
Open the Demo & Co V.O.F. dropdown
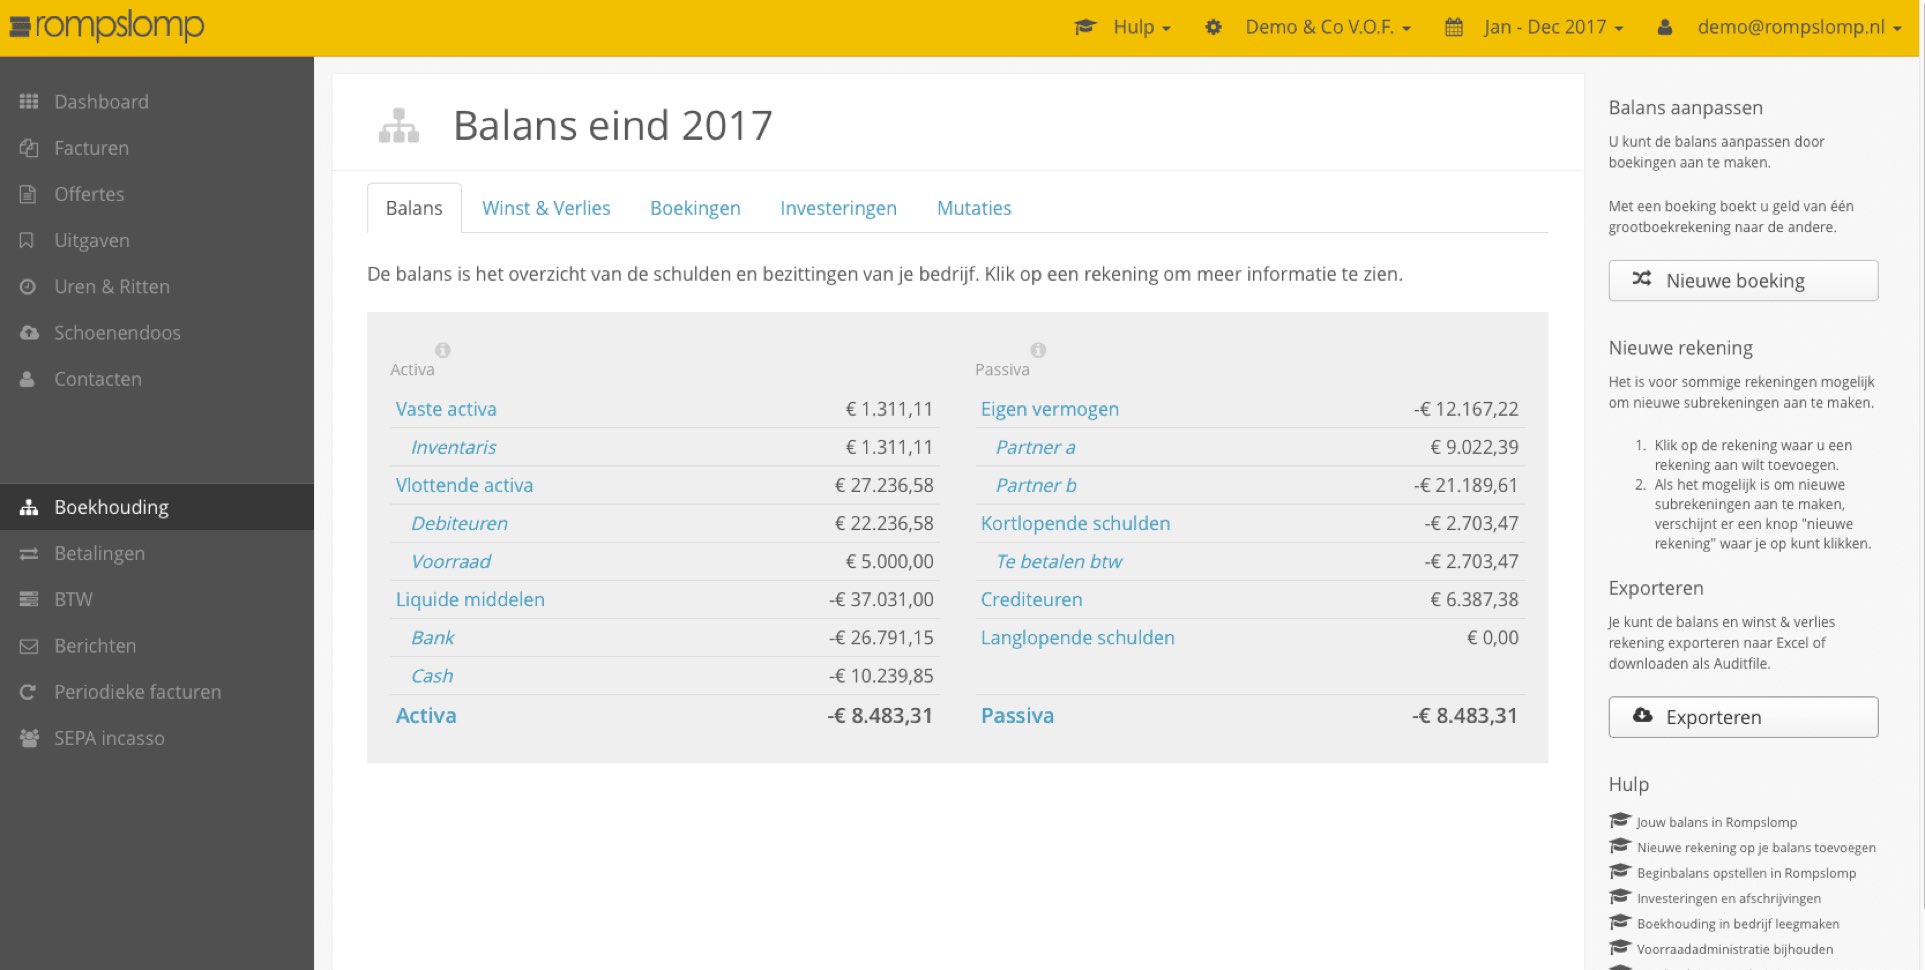click(1328, 27)
